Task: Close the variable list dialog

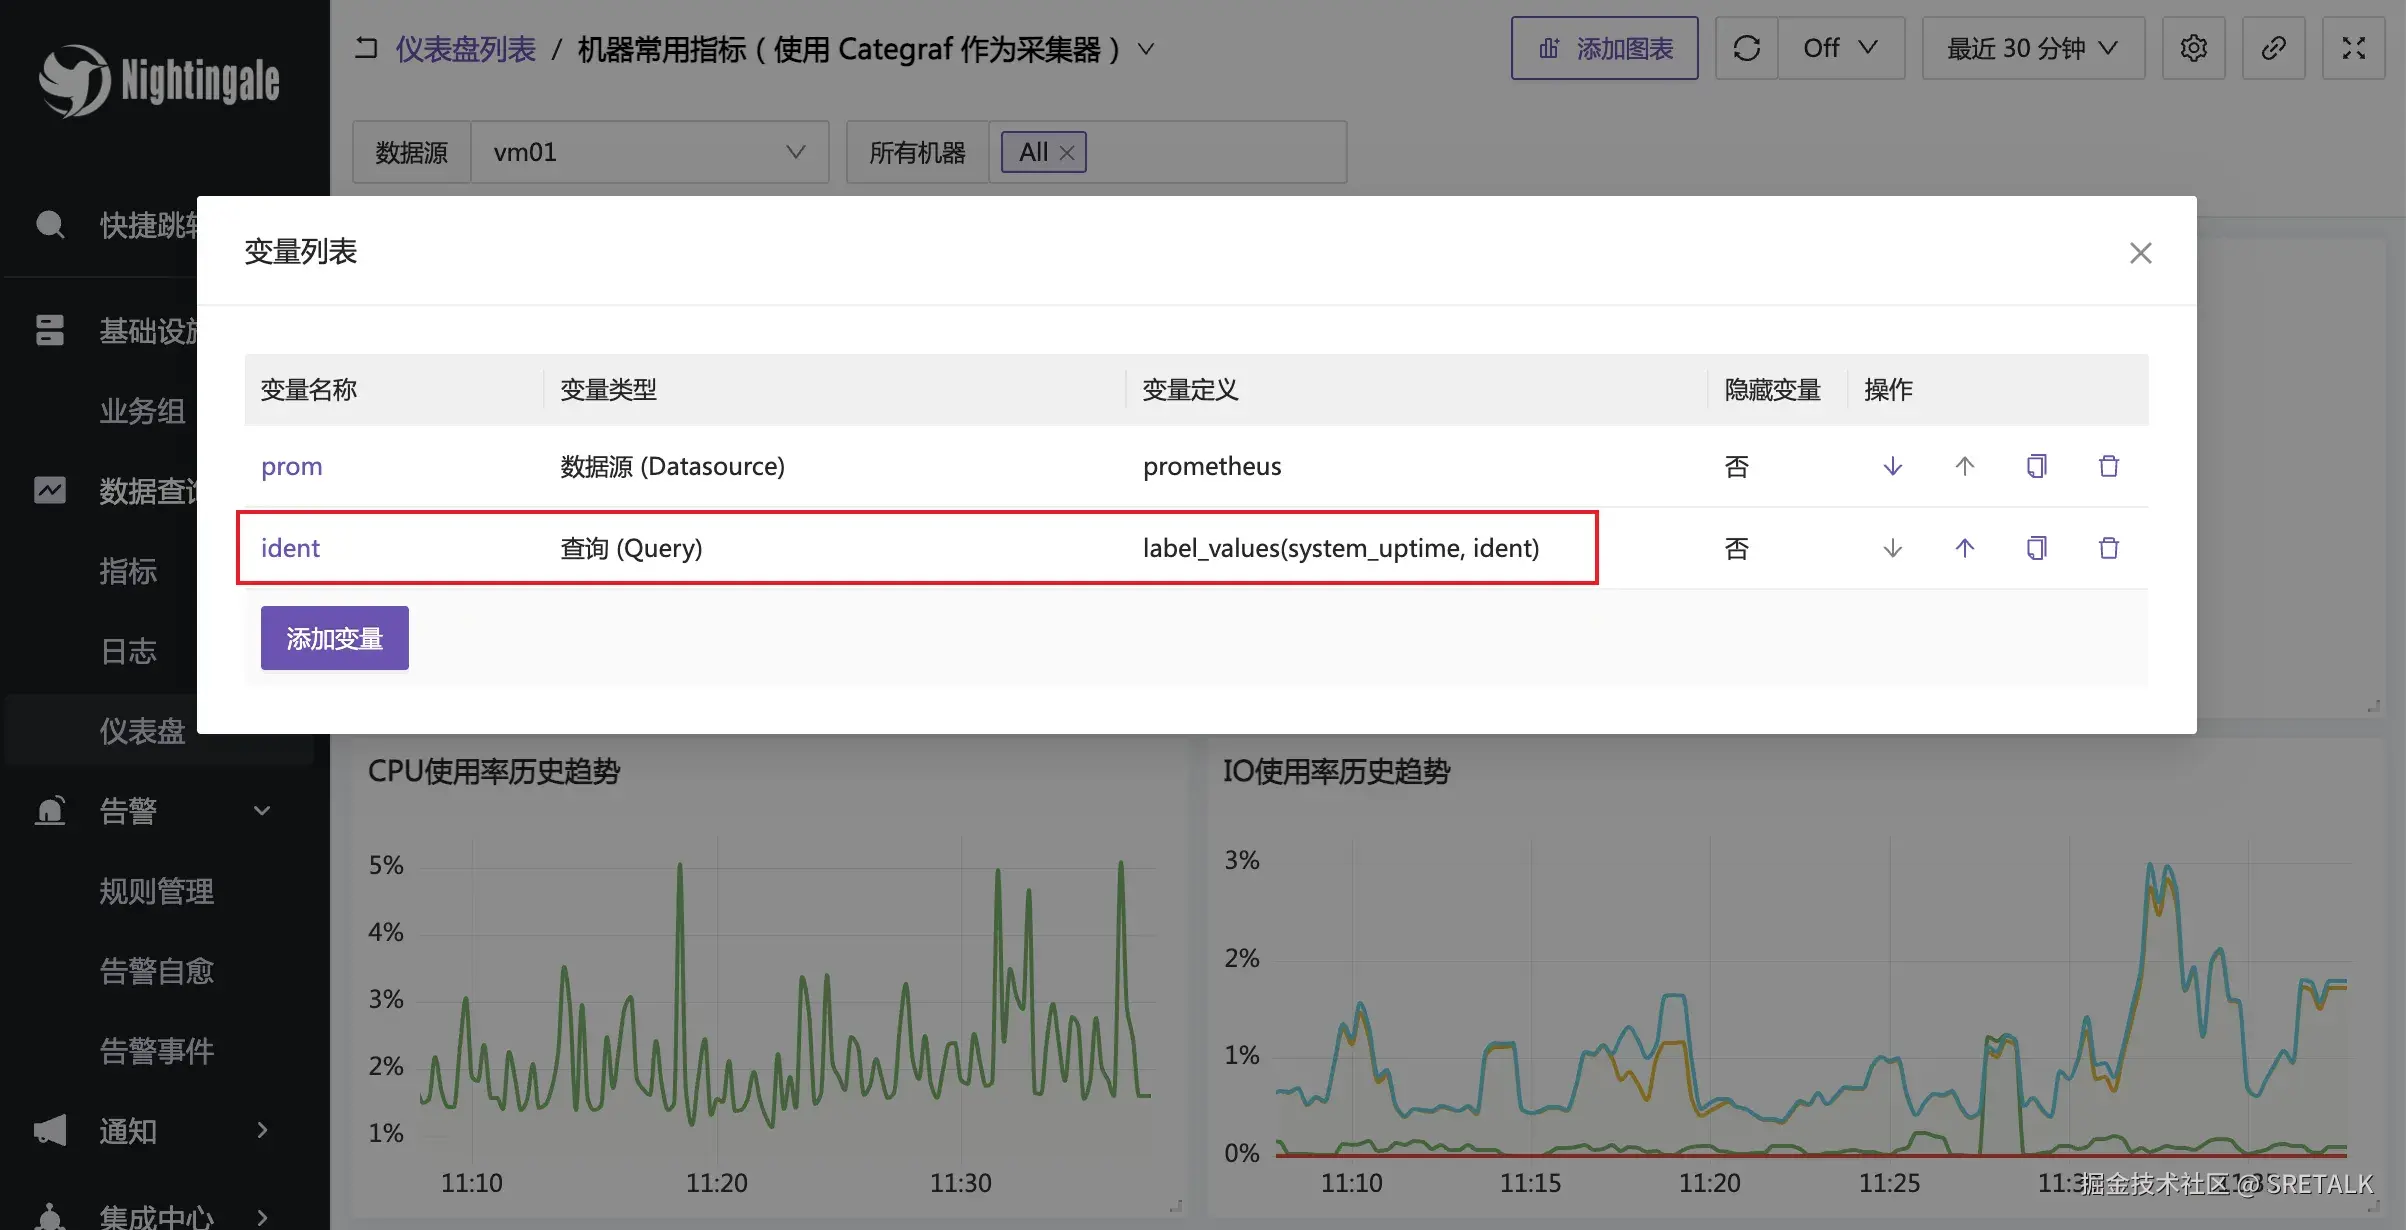Action: (2140, 253)
